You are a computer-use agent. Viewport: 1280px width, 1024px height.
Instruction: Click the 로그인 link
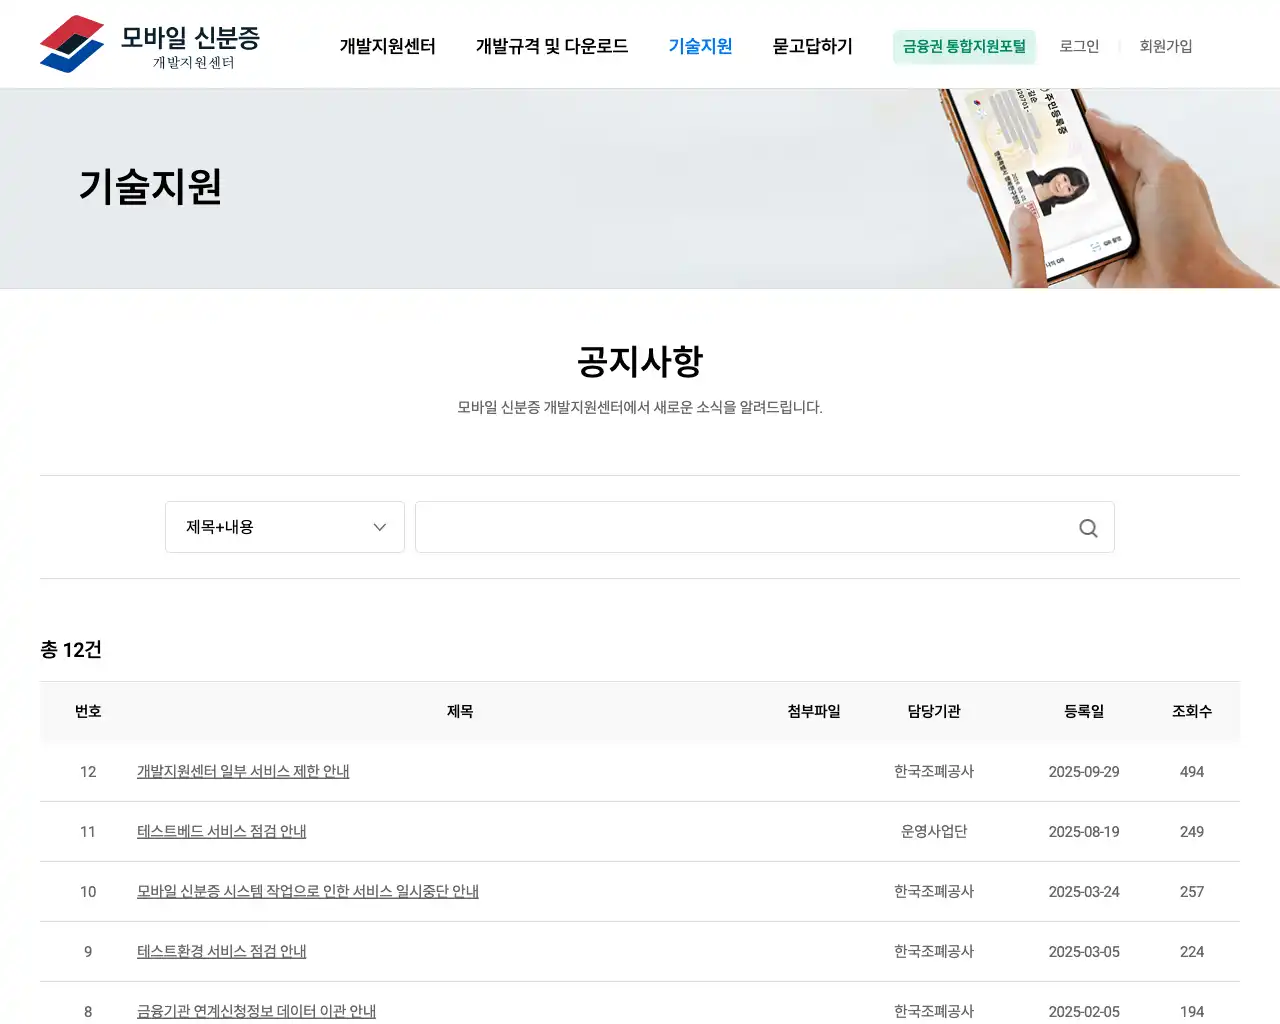[x=1078, y=46]
